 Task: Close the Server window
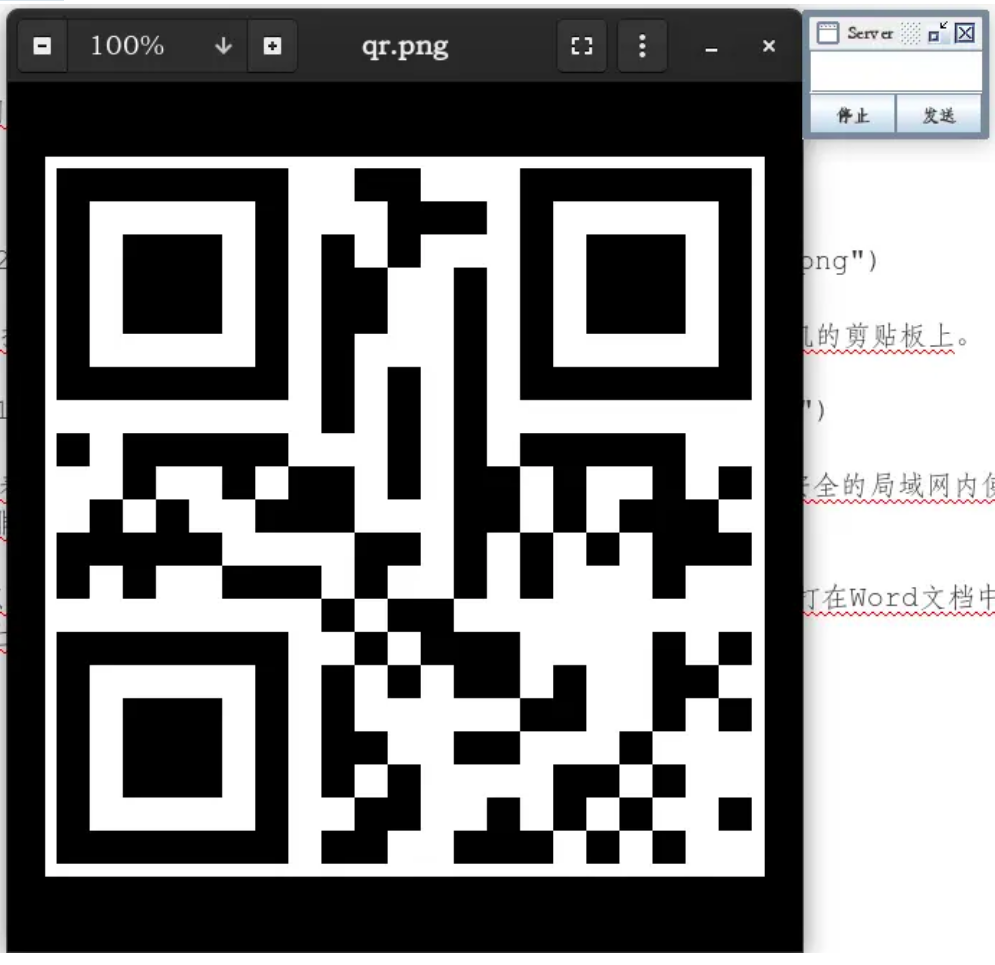pos(965,32)
